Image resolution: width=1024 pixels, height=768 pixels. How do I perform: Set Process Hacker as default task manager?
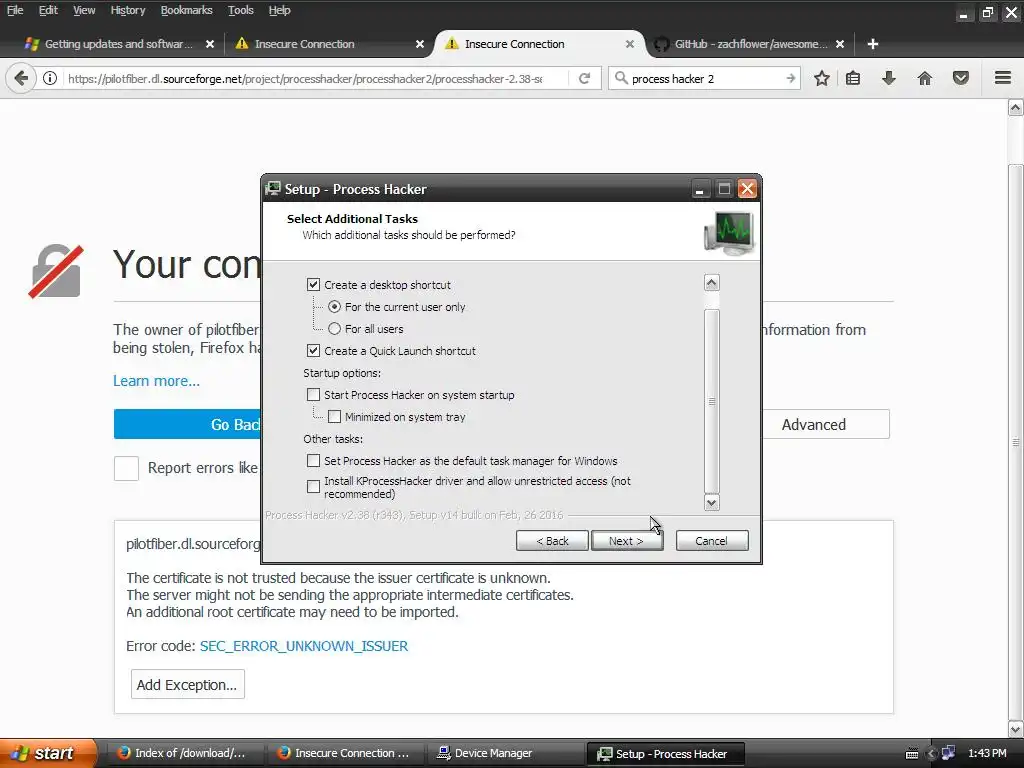click(x=313, y=460)
